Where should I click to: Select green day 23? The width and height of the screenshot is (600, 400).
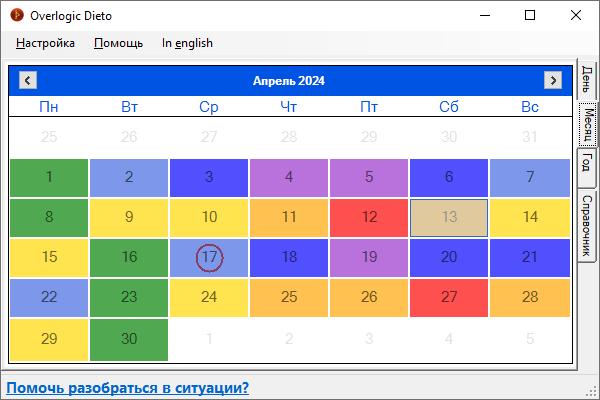tap(129, 298)
